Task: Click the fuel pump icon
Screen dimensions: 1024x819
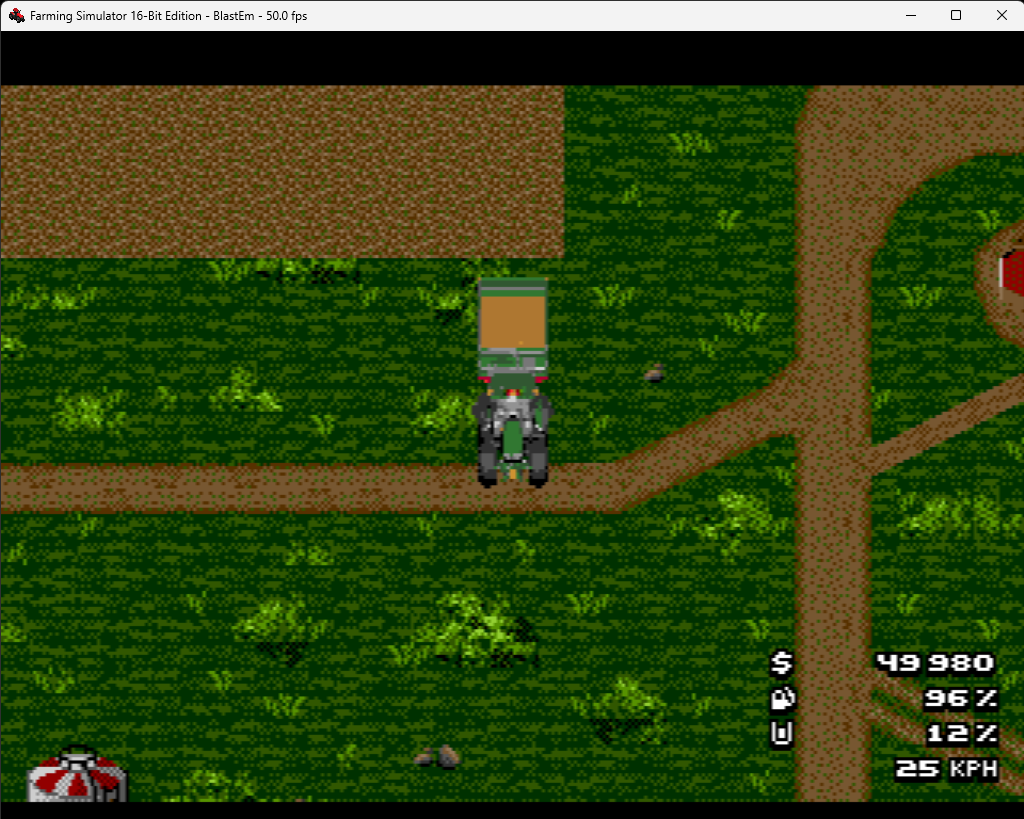Action: coord(782,699)
